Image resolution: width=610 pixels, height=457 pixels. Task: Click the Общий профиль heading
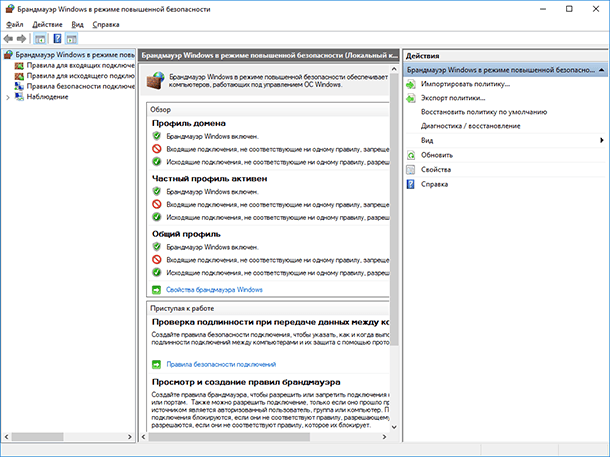coord(186,234)
